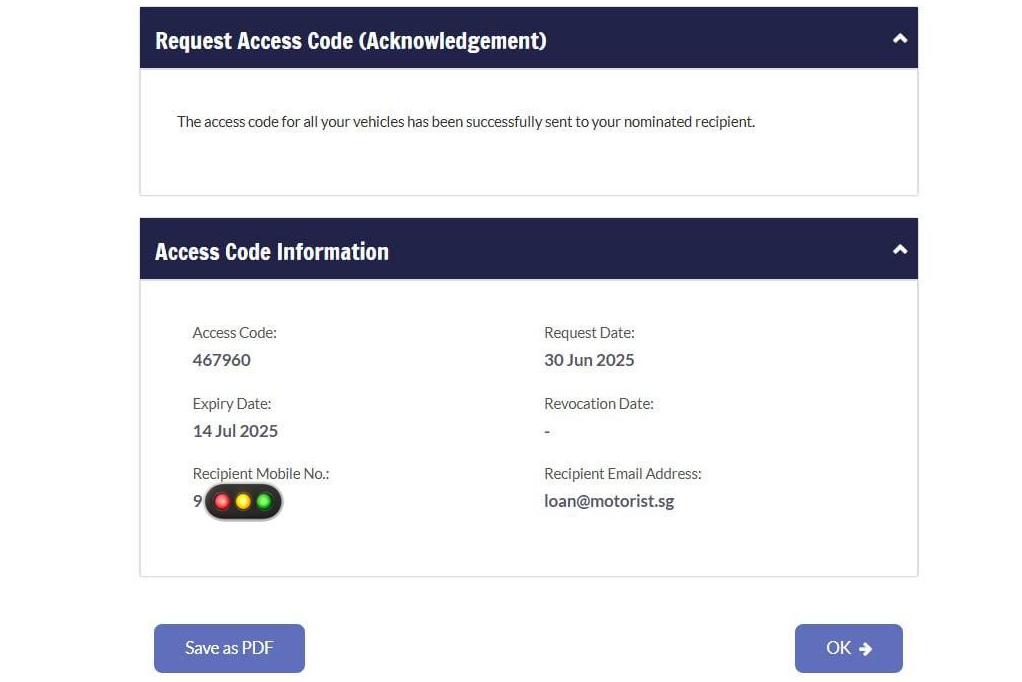Click the Request Access Code (Acknowledgement) header title

(350, 41)
